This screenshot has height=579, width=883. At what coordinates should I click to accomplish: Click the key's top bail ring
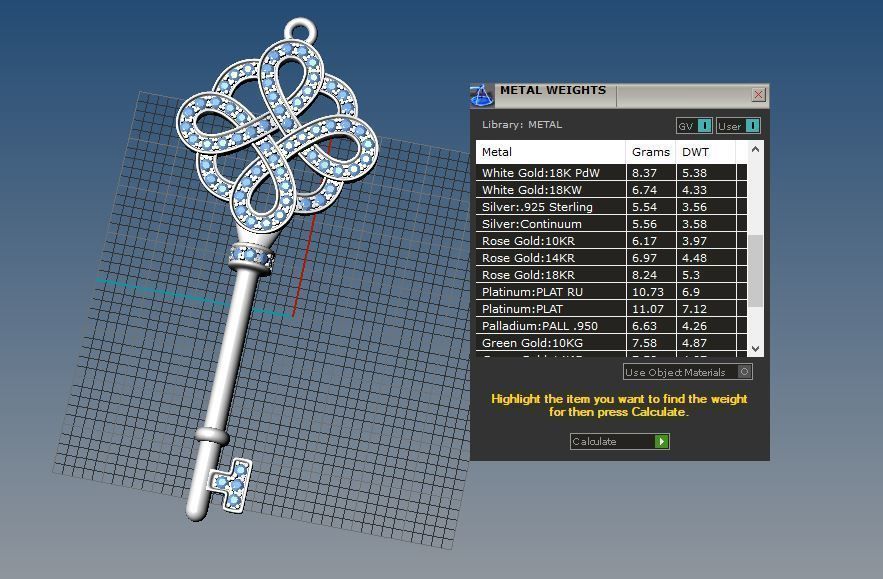(x=301, y=31)
